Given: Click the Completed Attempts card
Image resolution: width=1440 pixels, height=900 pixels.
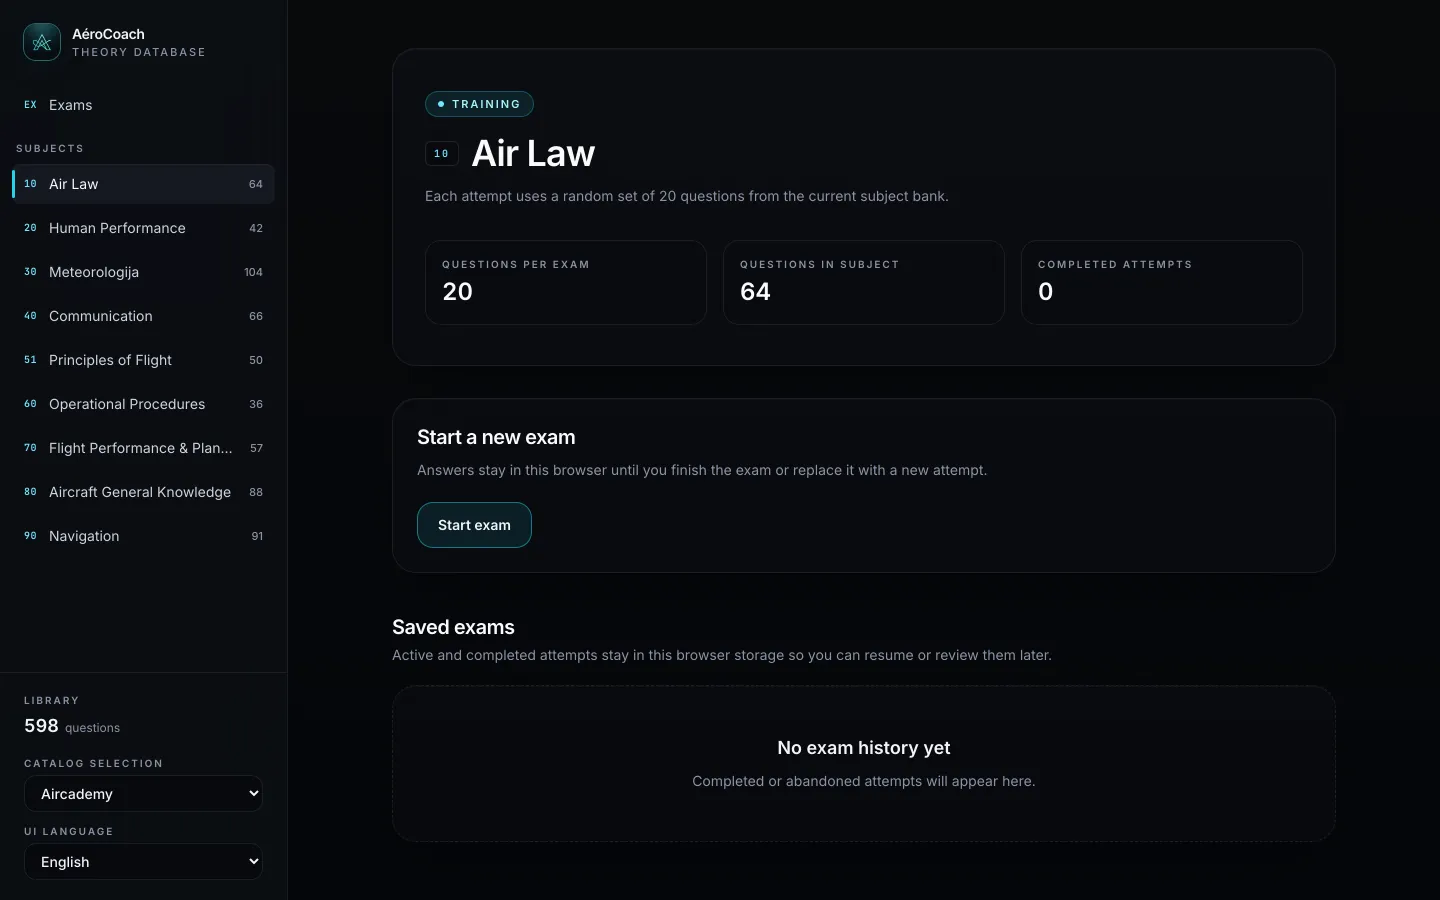Looking at the screenshot, I should [1162, 282].
